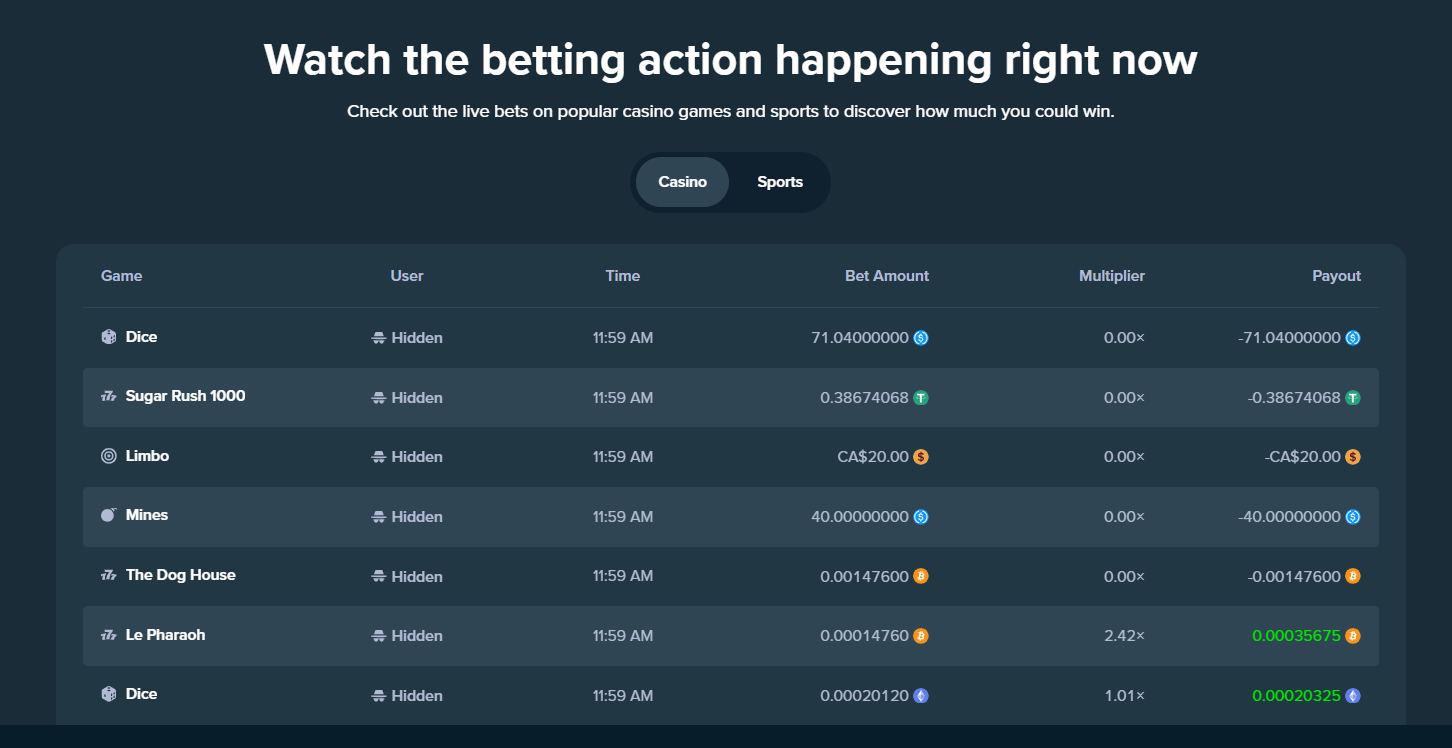This screenshot has height=748, width=1452.
Task: Select the Casino tab
Action: 682,182
